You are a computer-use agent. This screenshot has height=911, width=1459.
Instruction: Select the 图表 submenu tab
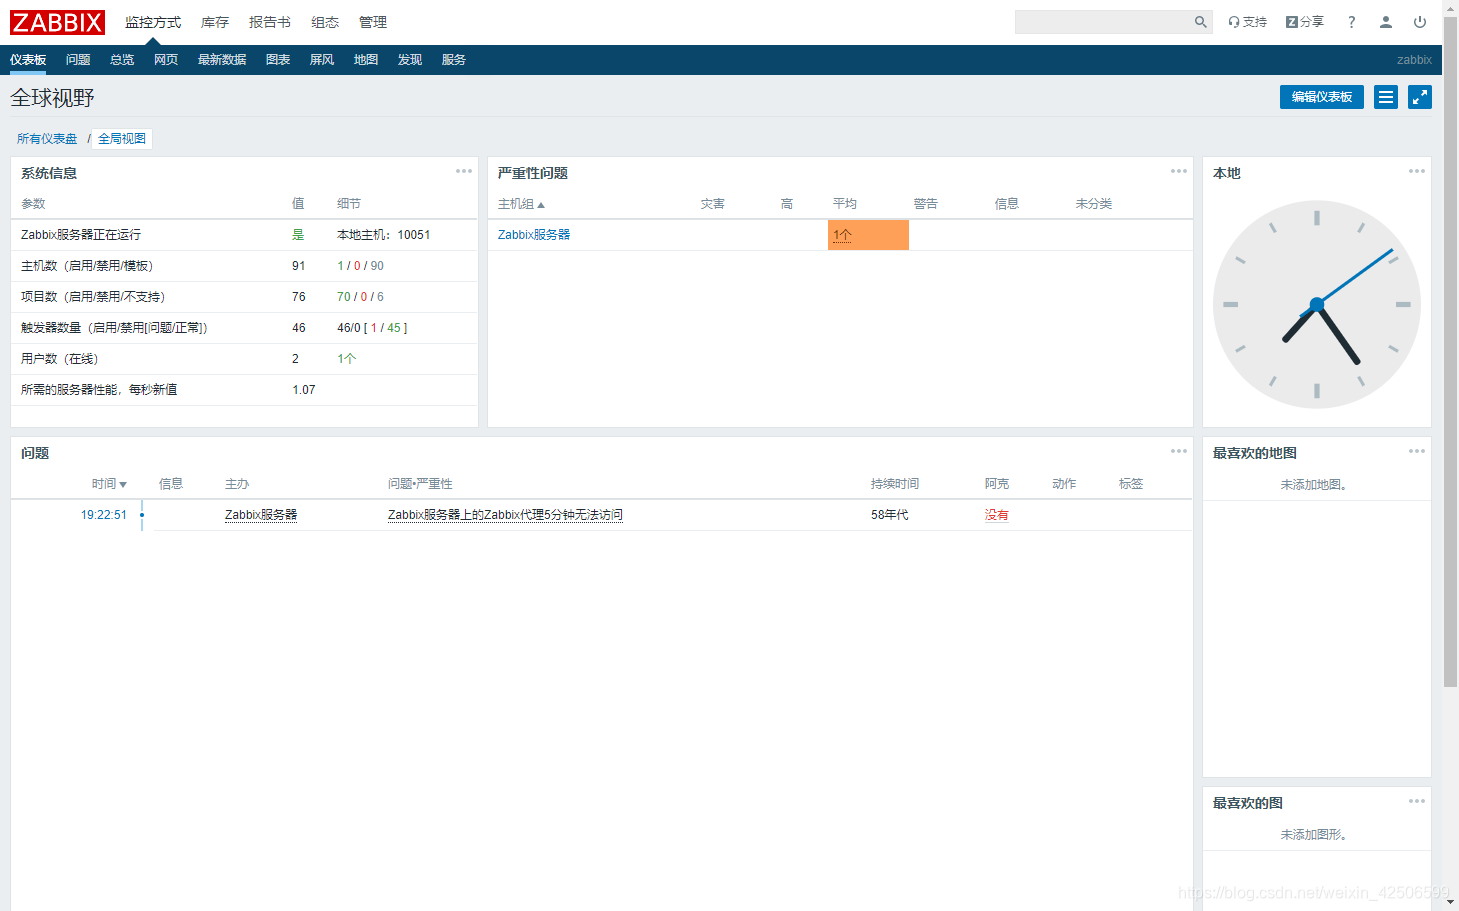click(x=278, y=60)
